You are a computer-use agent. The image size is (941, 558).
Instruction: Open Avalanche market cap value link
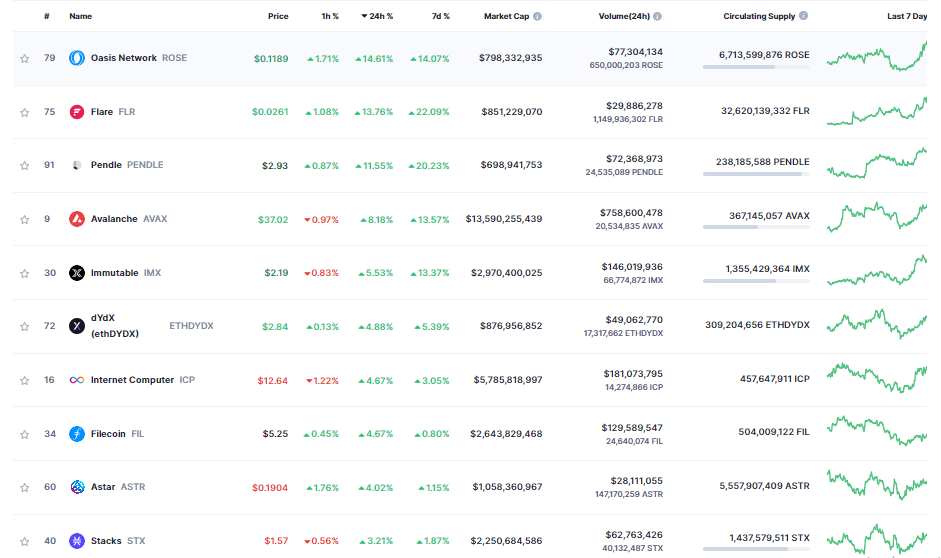(x=503, y=219)
